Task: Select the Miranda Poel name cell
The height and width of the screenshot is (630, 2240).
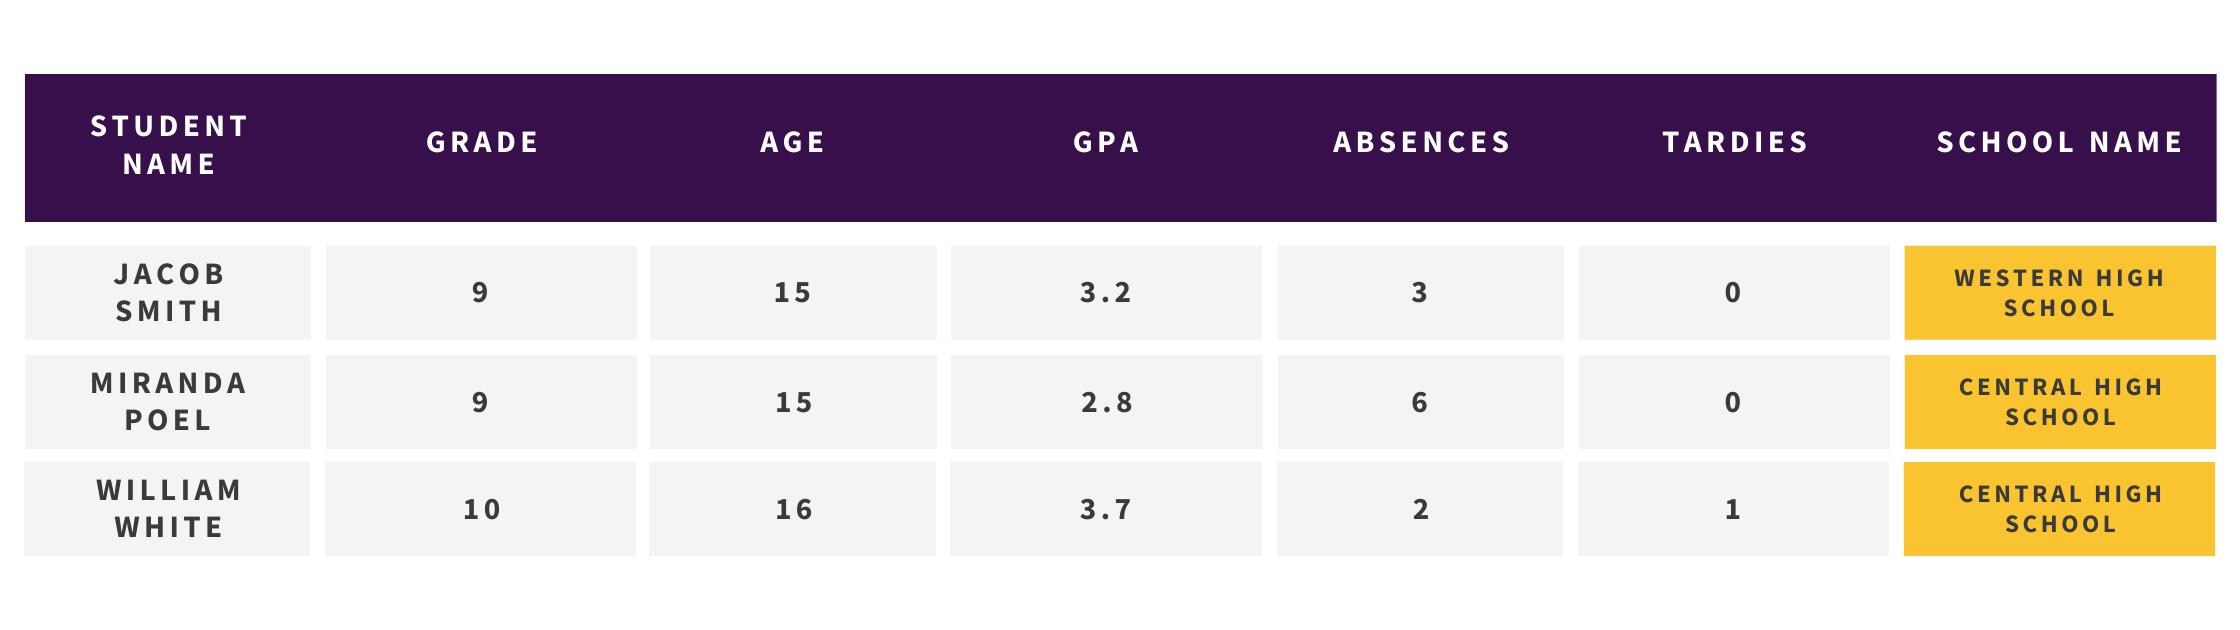Action: point(168,402)
